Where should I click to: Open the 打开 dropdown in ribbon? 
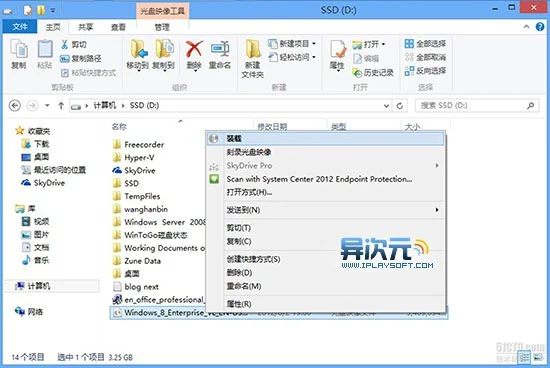(369, 45)
